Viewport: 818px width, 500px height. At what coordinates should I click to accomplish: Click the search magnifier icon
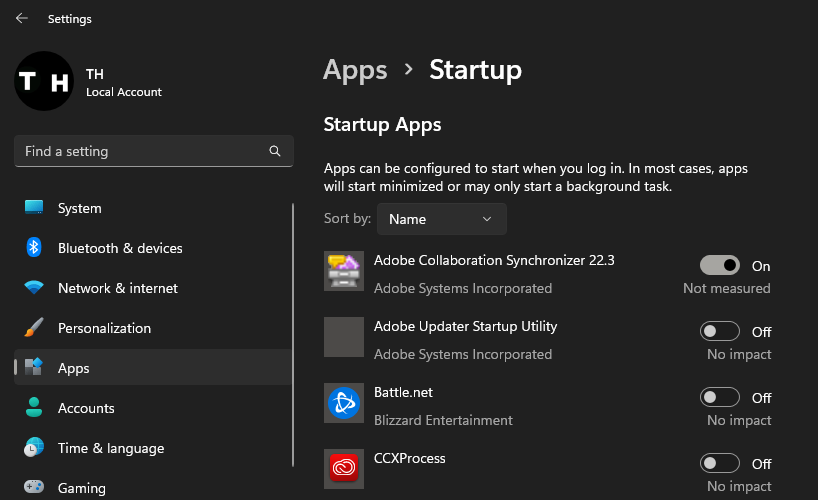(275, 151)
